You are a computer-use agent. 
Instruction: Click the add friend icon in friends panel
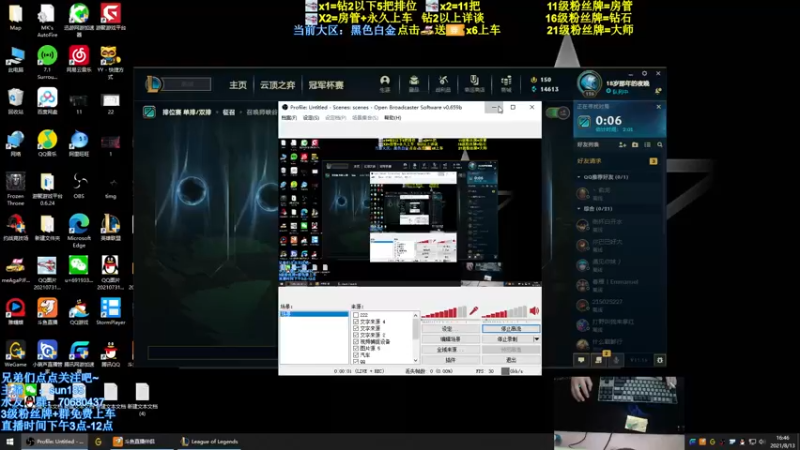[x=622, y=145]
